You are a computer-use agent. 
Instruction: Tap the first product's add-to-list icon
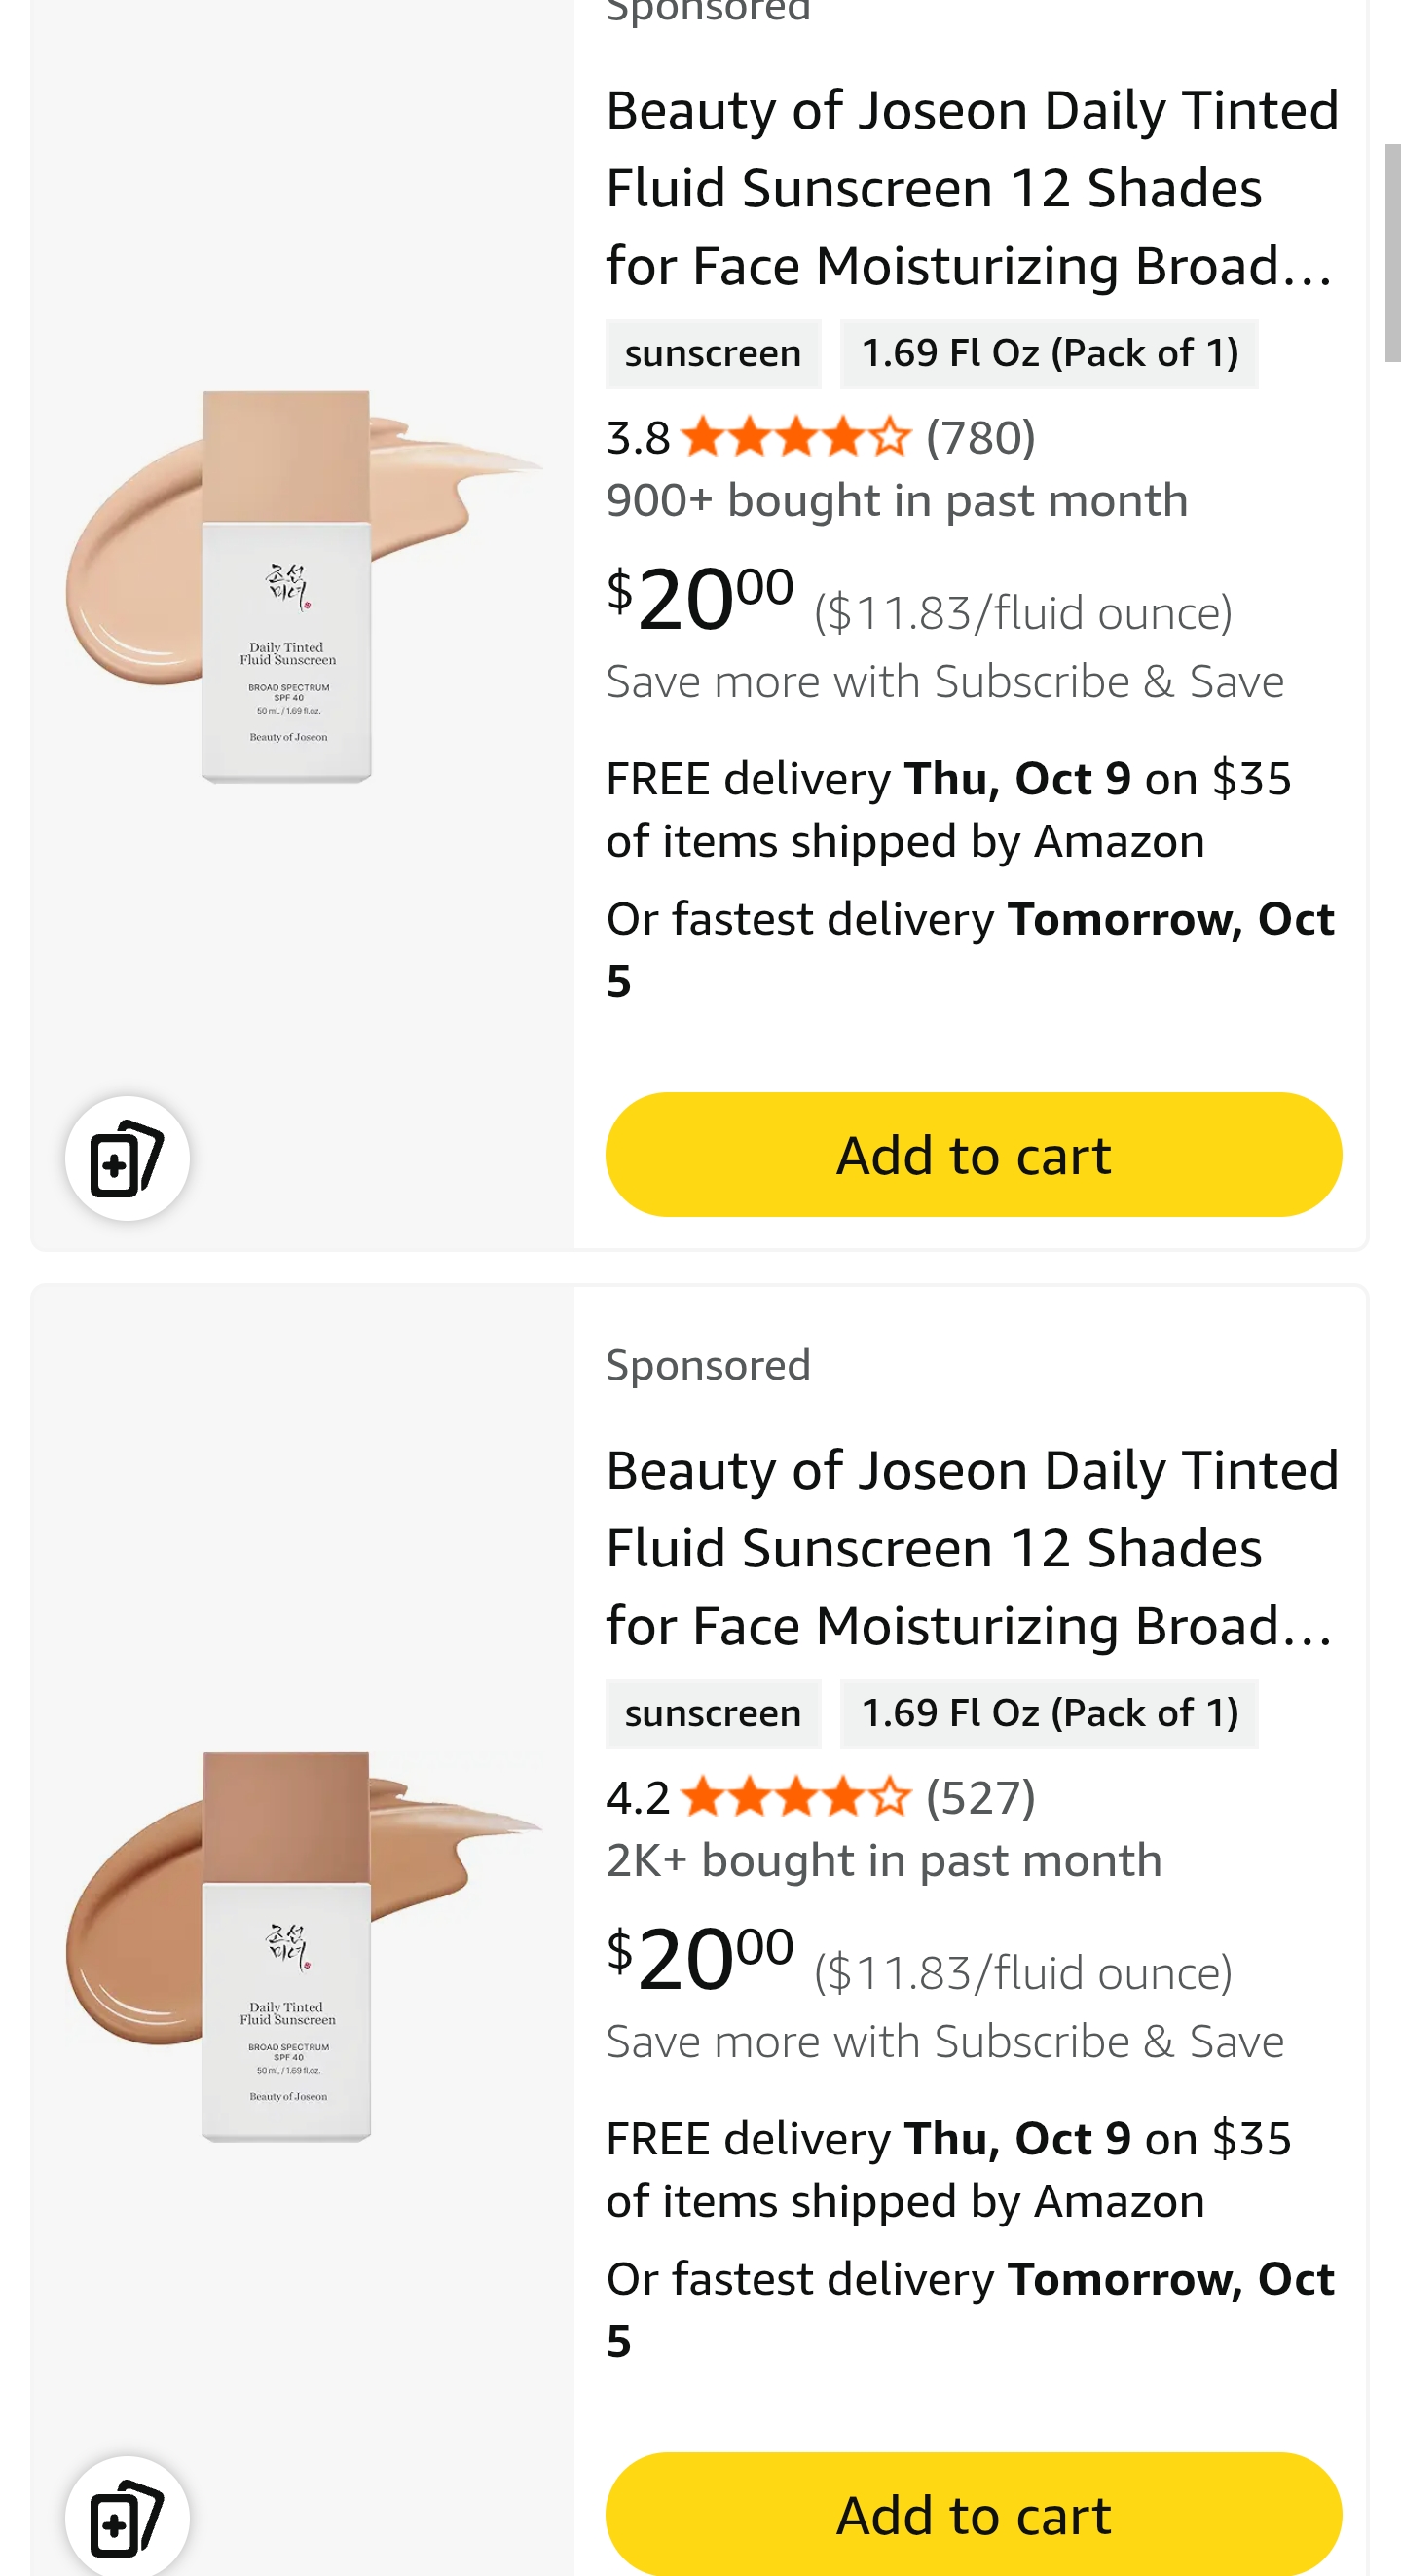click(x=127, y=1158)
